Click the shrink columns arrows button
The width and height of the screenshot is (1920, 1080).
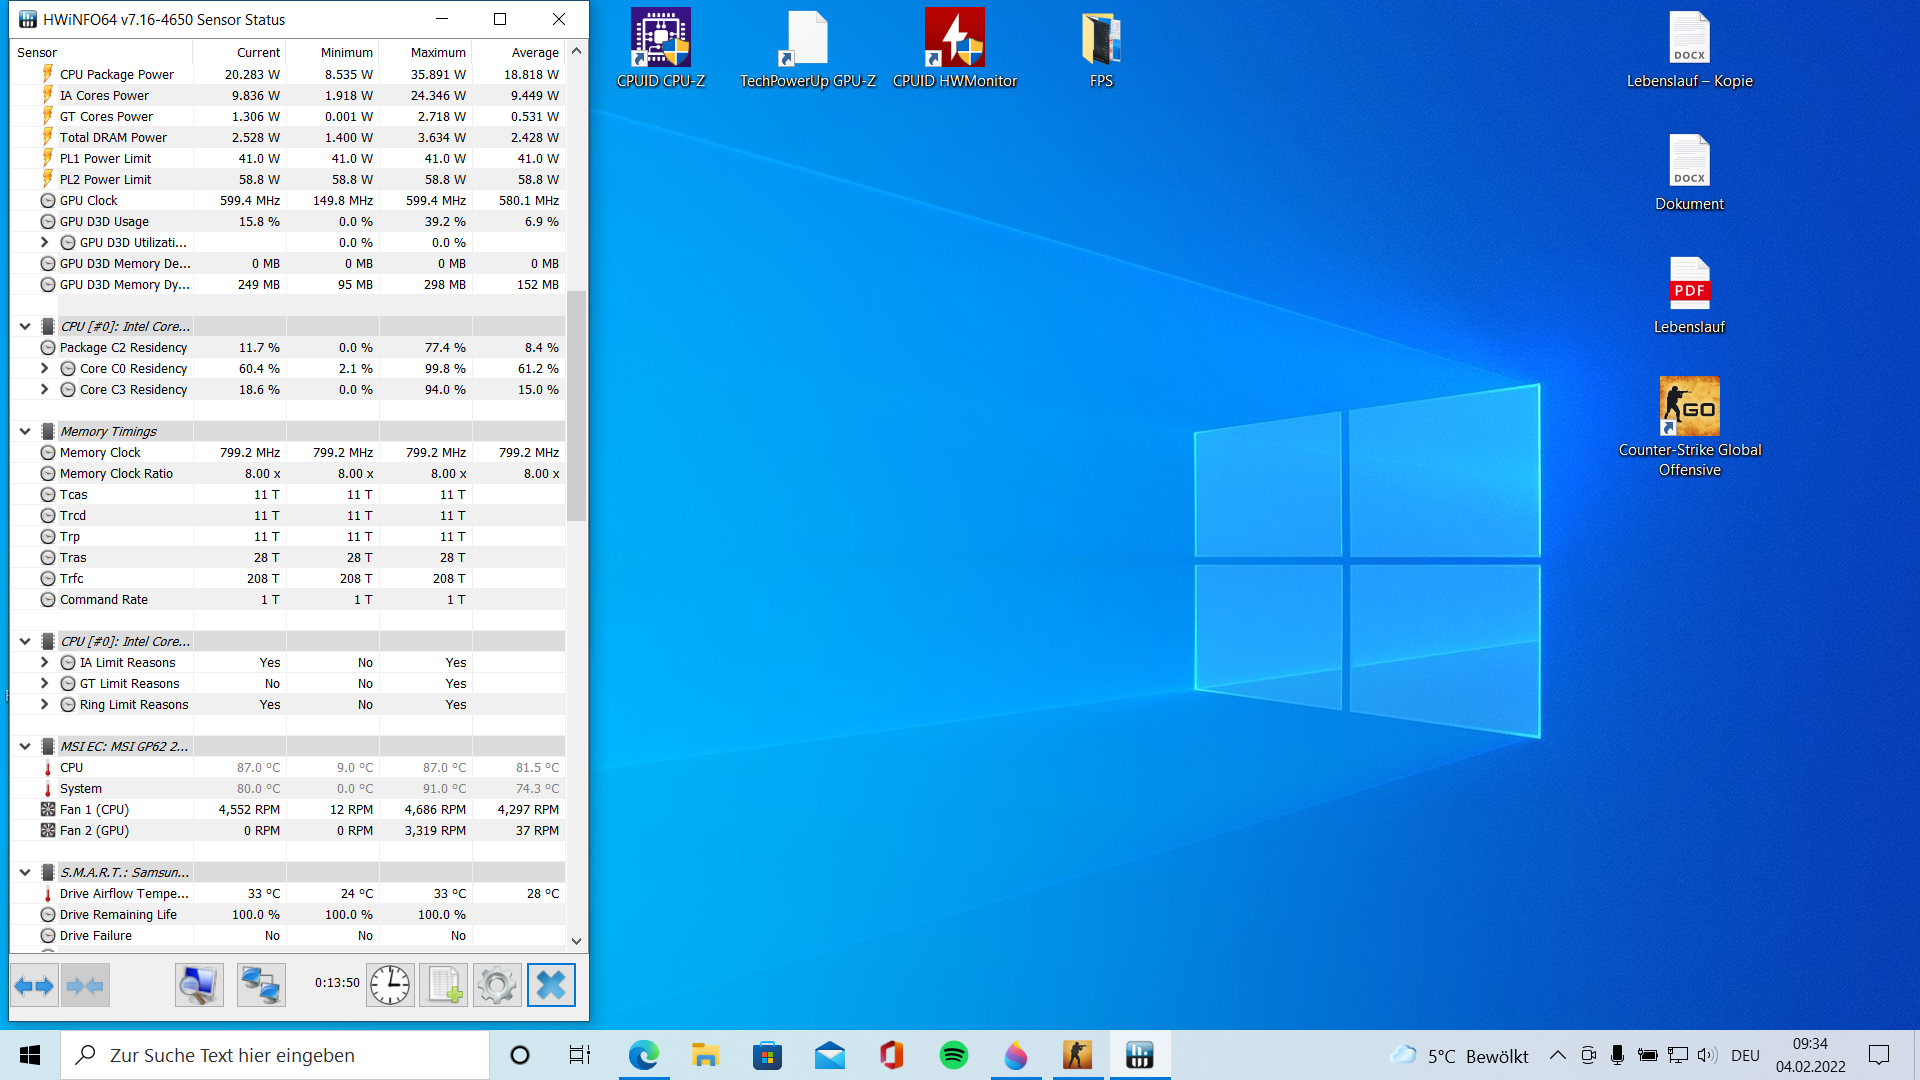coord(85,986)
